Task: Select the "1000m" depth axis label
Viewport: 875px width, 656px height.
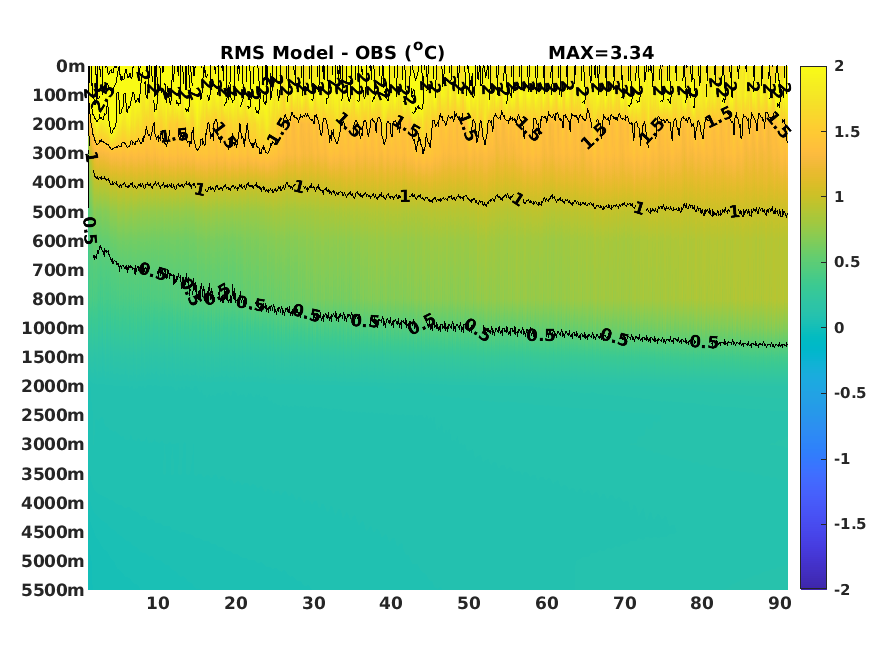Action: coord(53,328)
